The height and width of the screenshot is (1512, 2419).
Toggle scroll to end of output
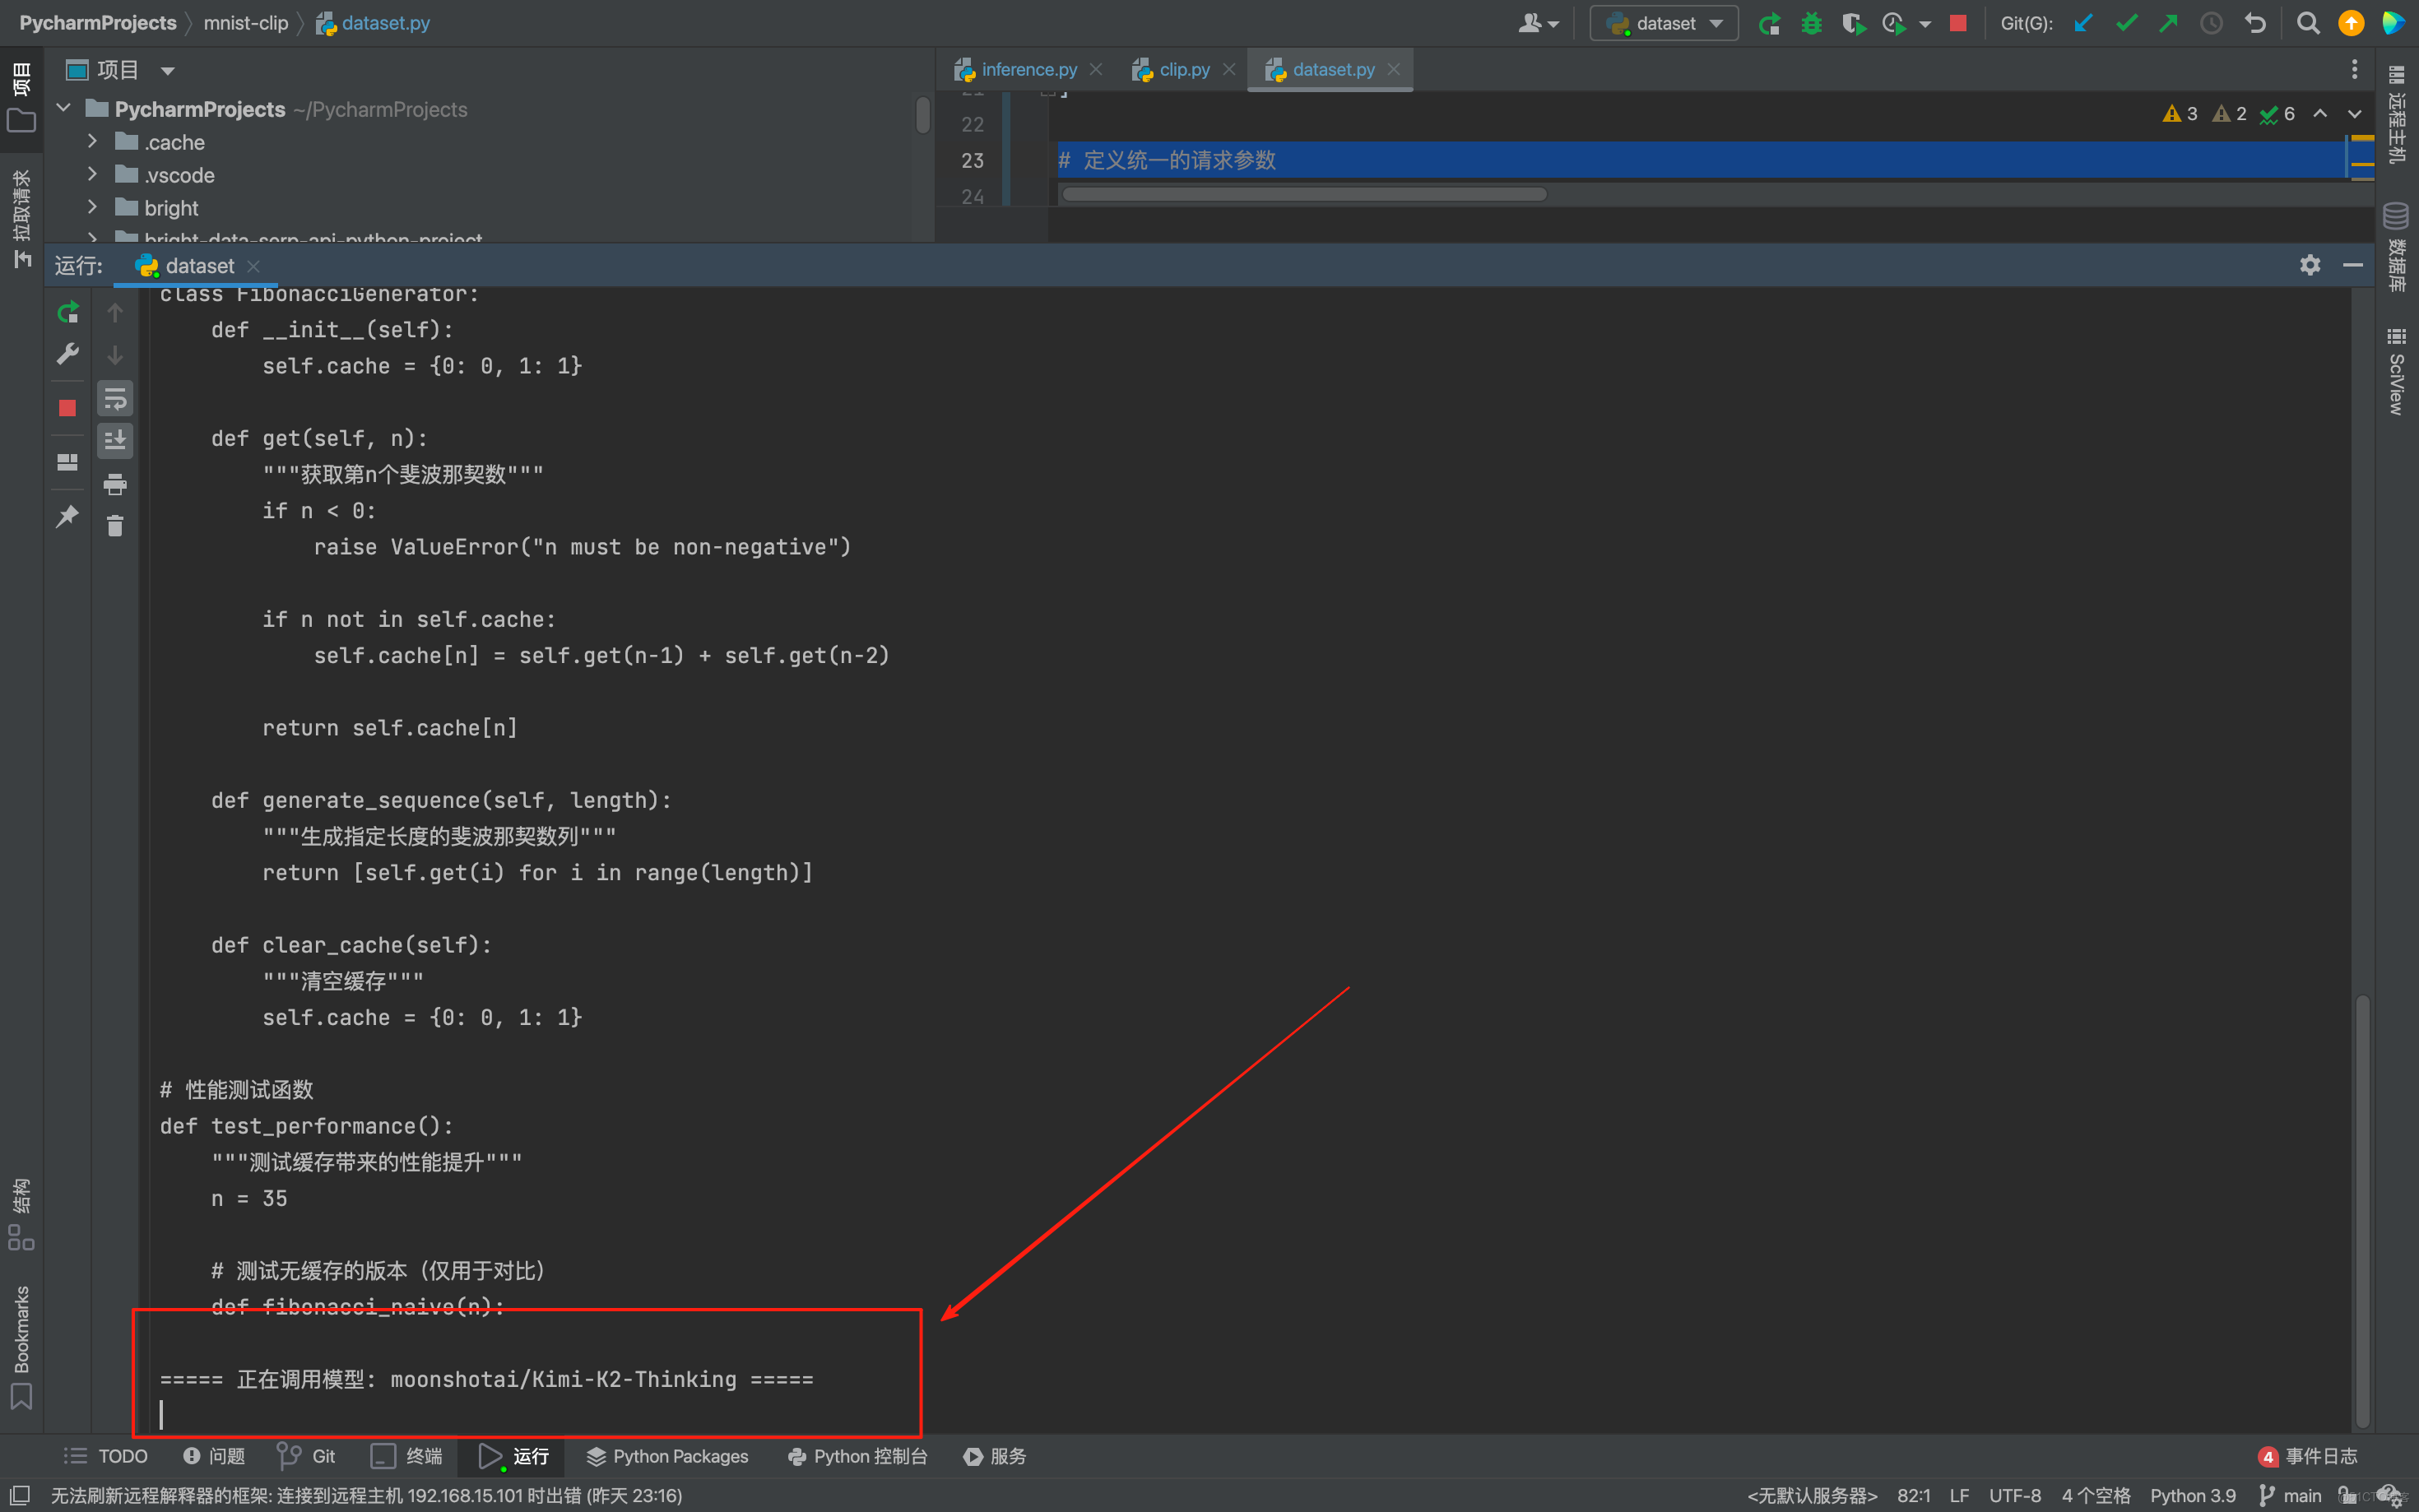pyautogui.click(x=115, y=440)
